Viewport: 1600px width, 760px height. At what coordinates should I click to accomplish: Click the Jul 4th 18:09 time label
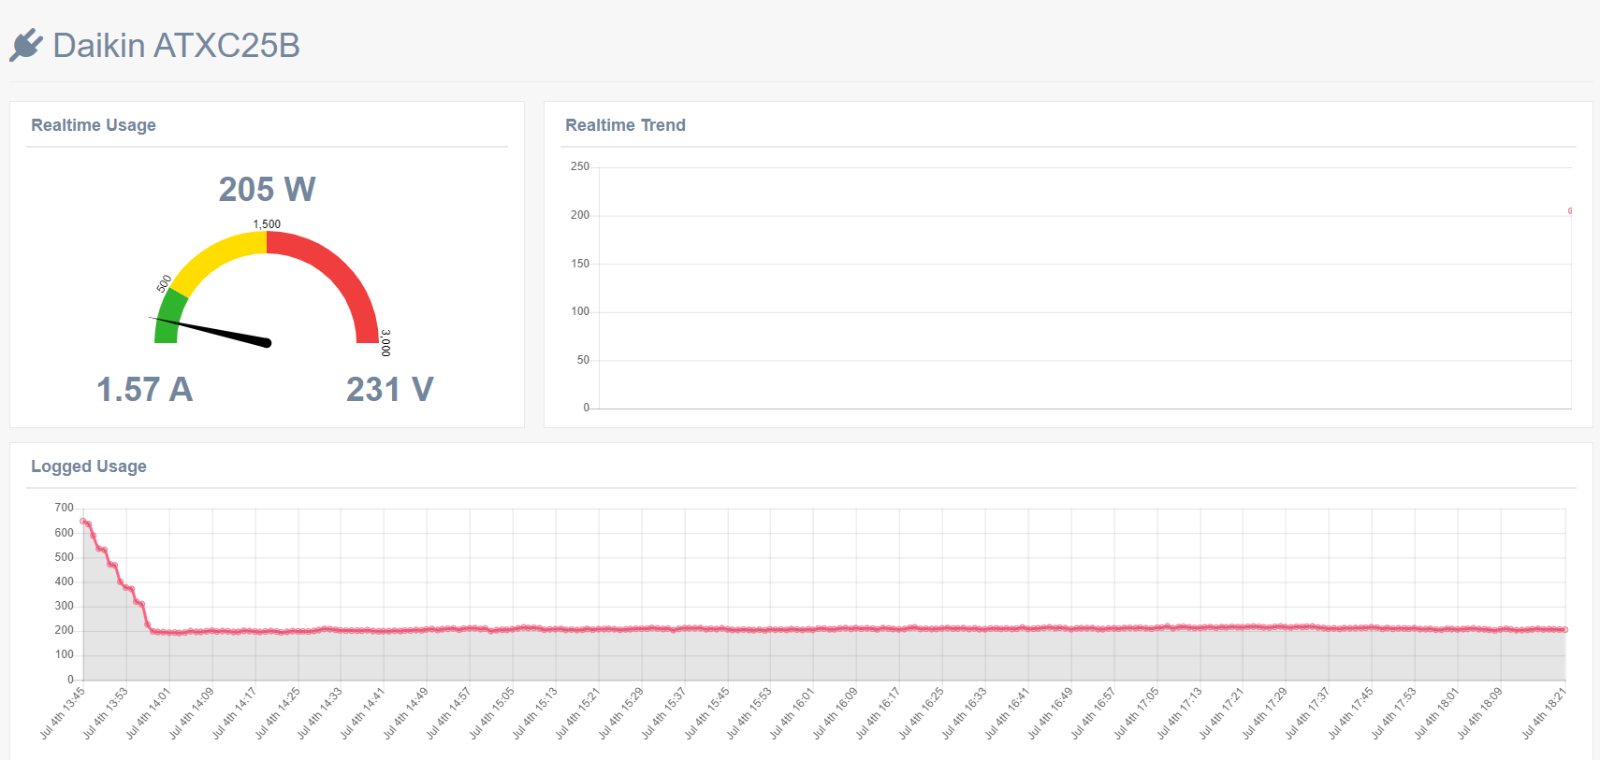1478,713
